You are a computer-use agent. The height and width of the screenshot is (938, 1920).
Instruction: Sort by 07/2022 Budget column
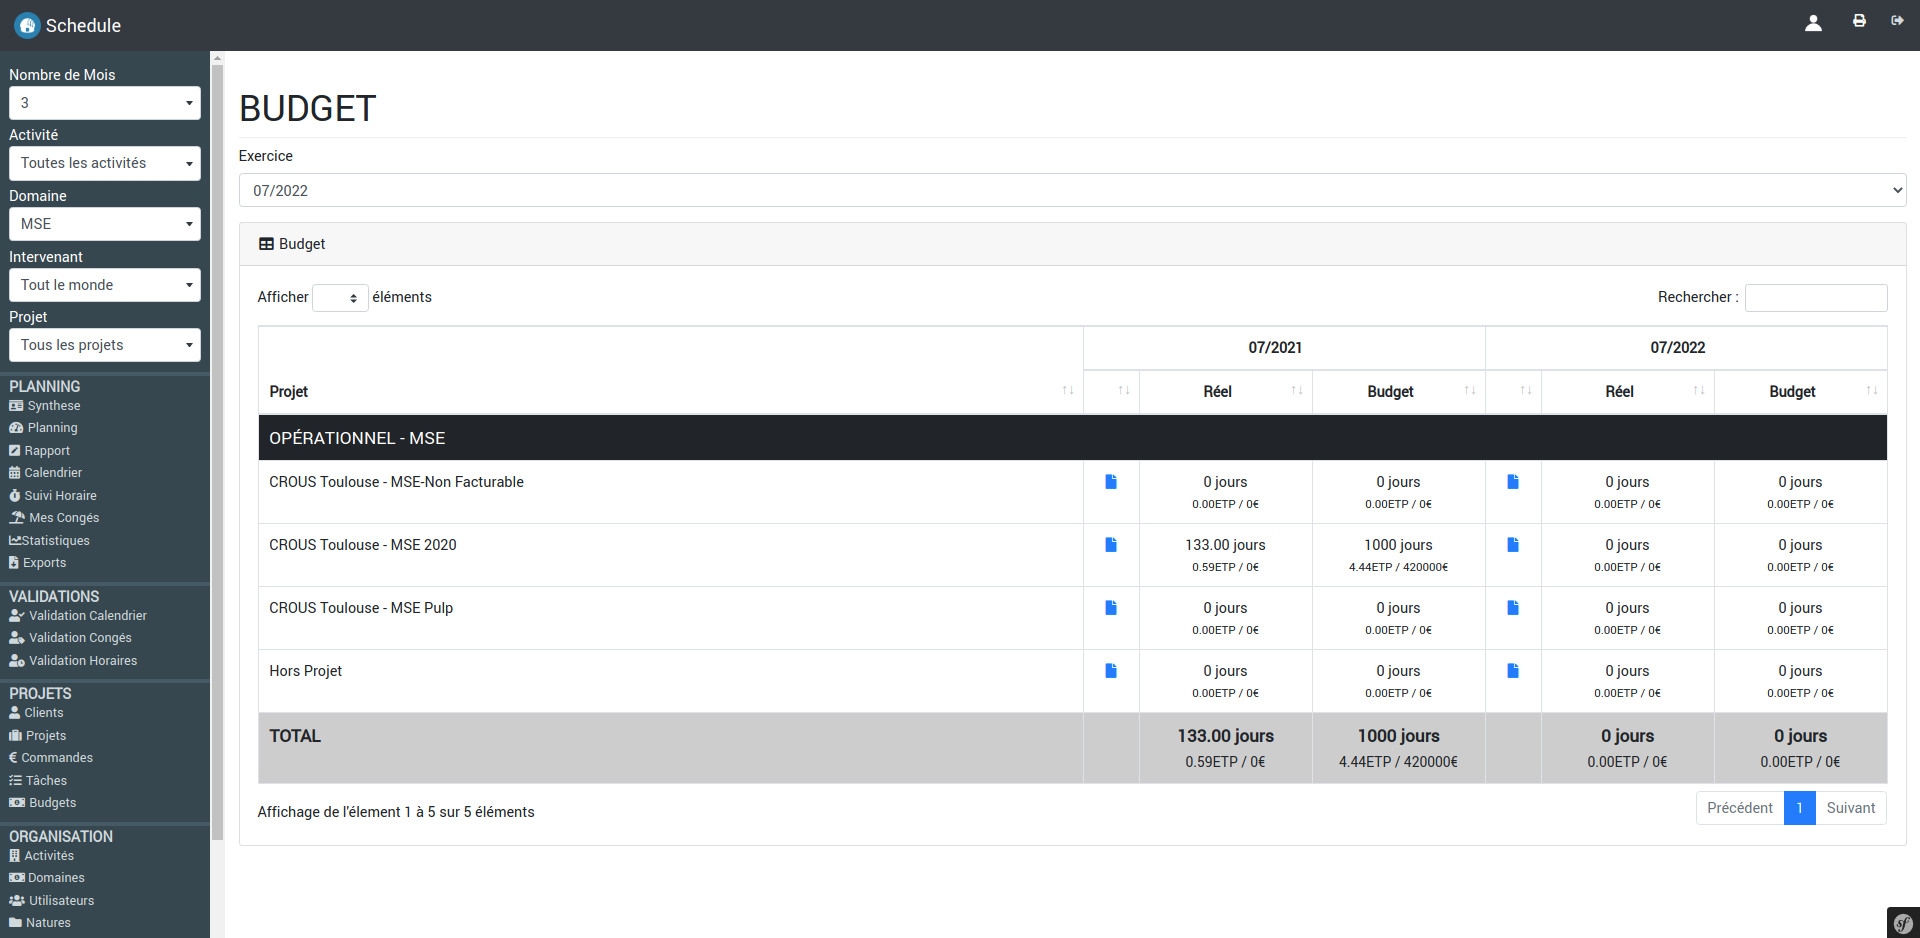(1800, 391)
